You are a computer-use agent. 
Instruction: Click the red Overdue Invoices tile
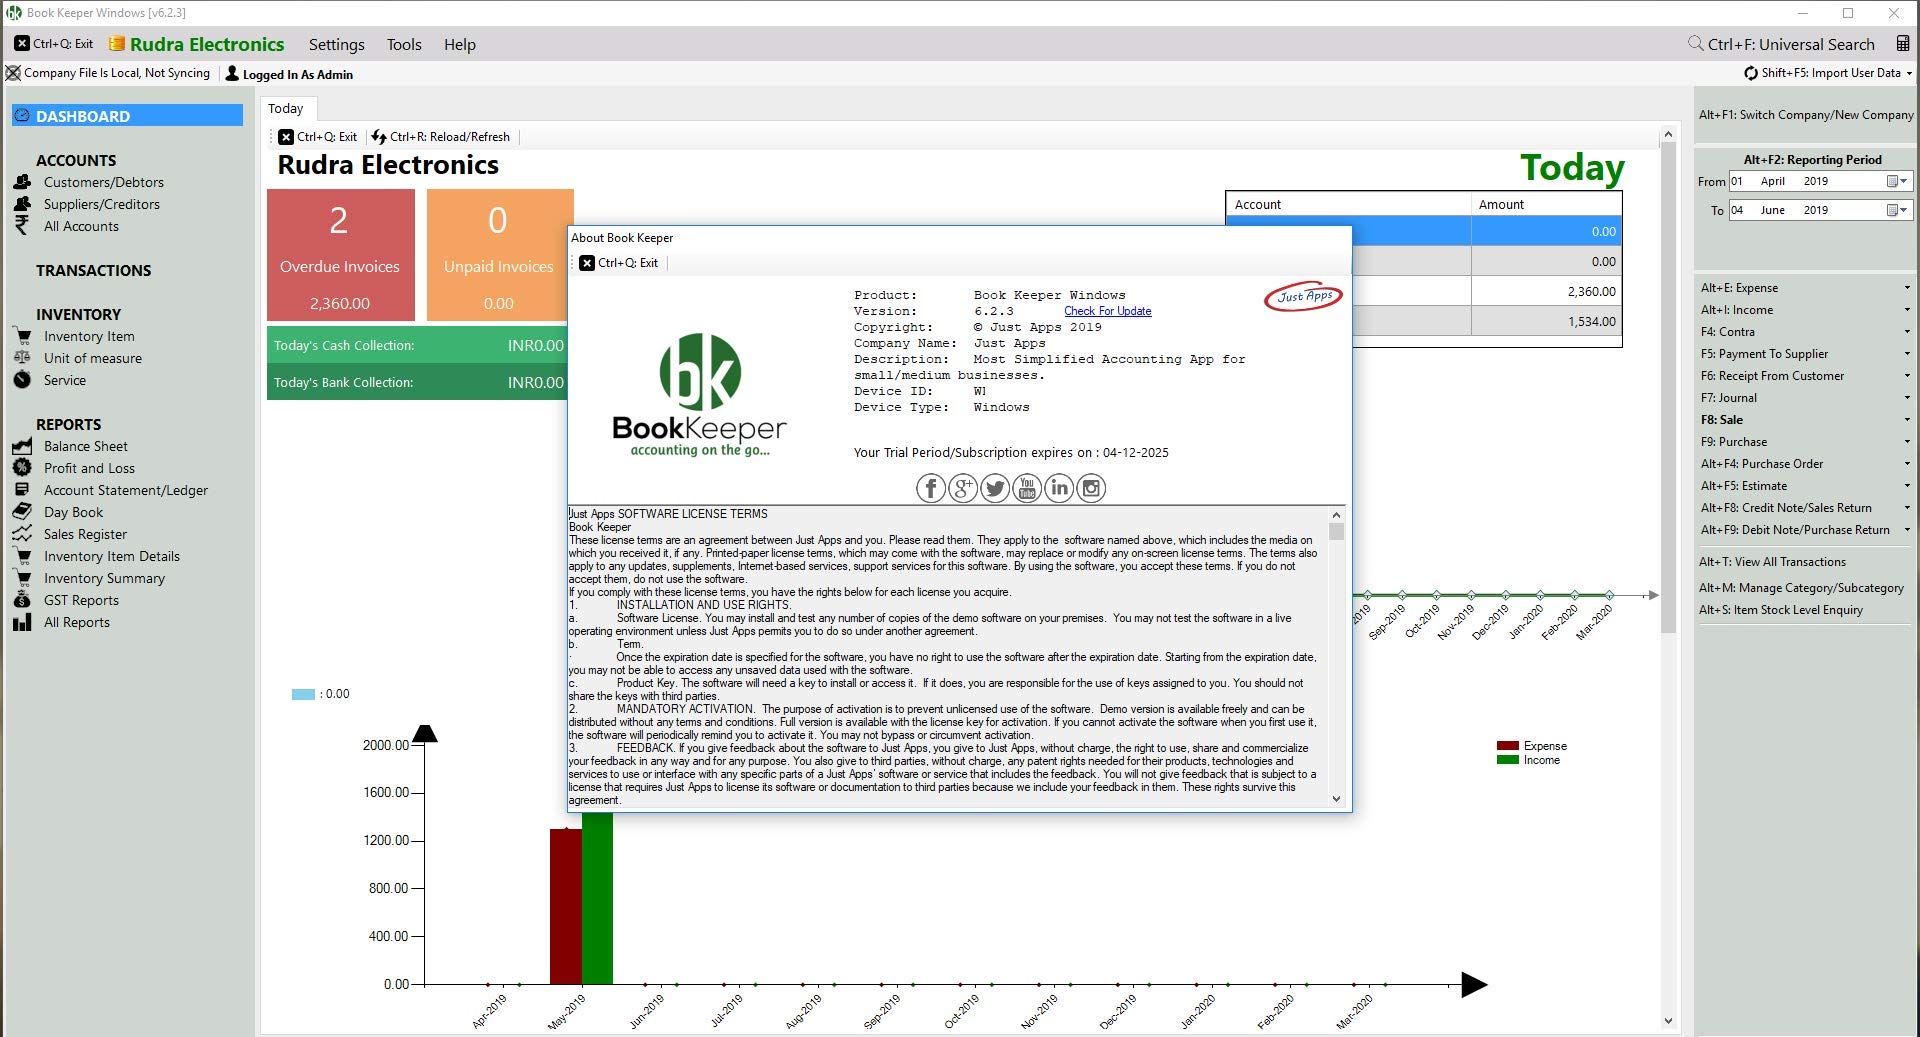pyautogui.click(x=341, y=255)
